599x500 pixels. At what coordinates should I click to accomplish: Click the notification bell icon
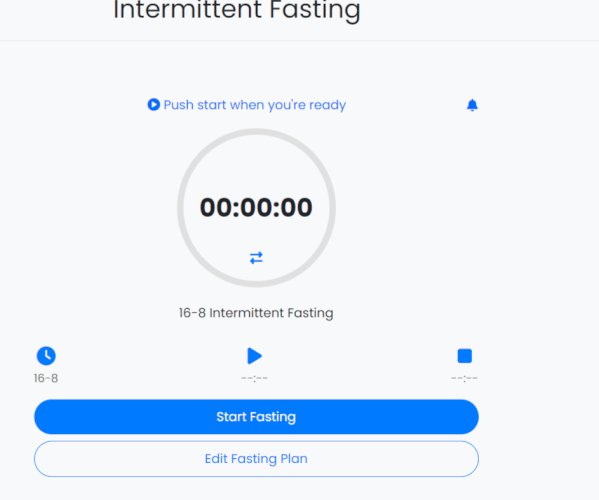coord(472,105)
